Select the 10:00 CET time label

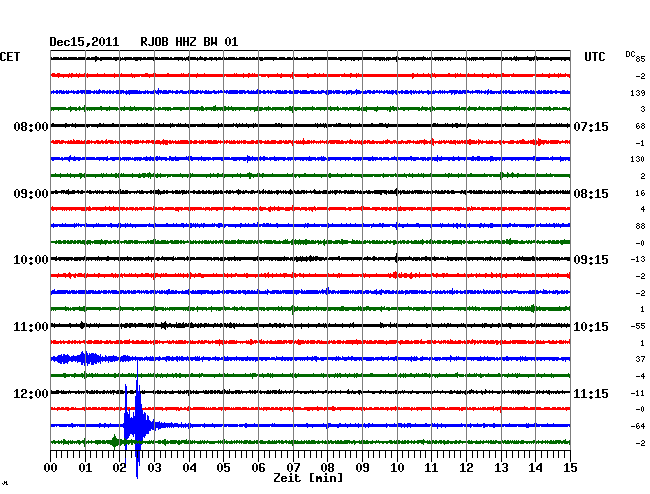click(x=31, y=260)
